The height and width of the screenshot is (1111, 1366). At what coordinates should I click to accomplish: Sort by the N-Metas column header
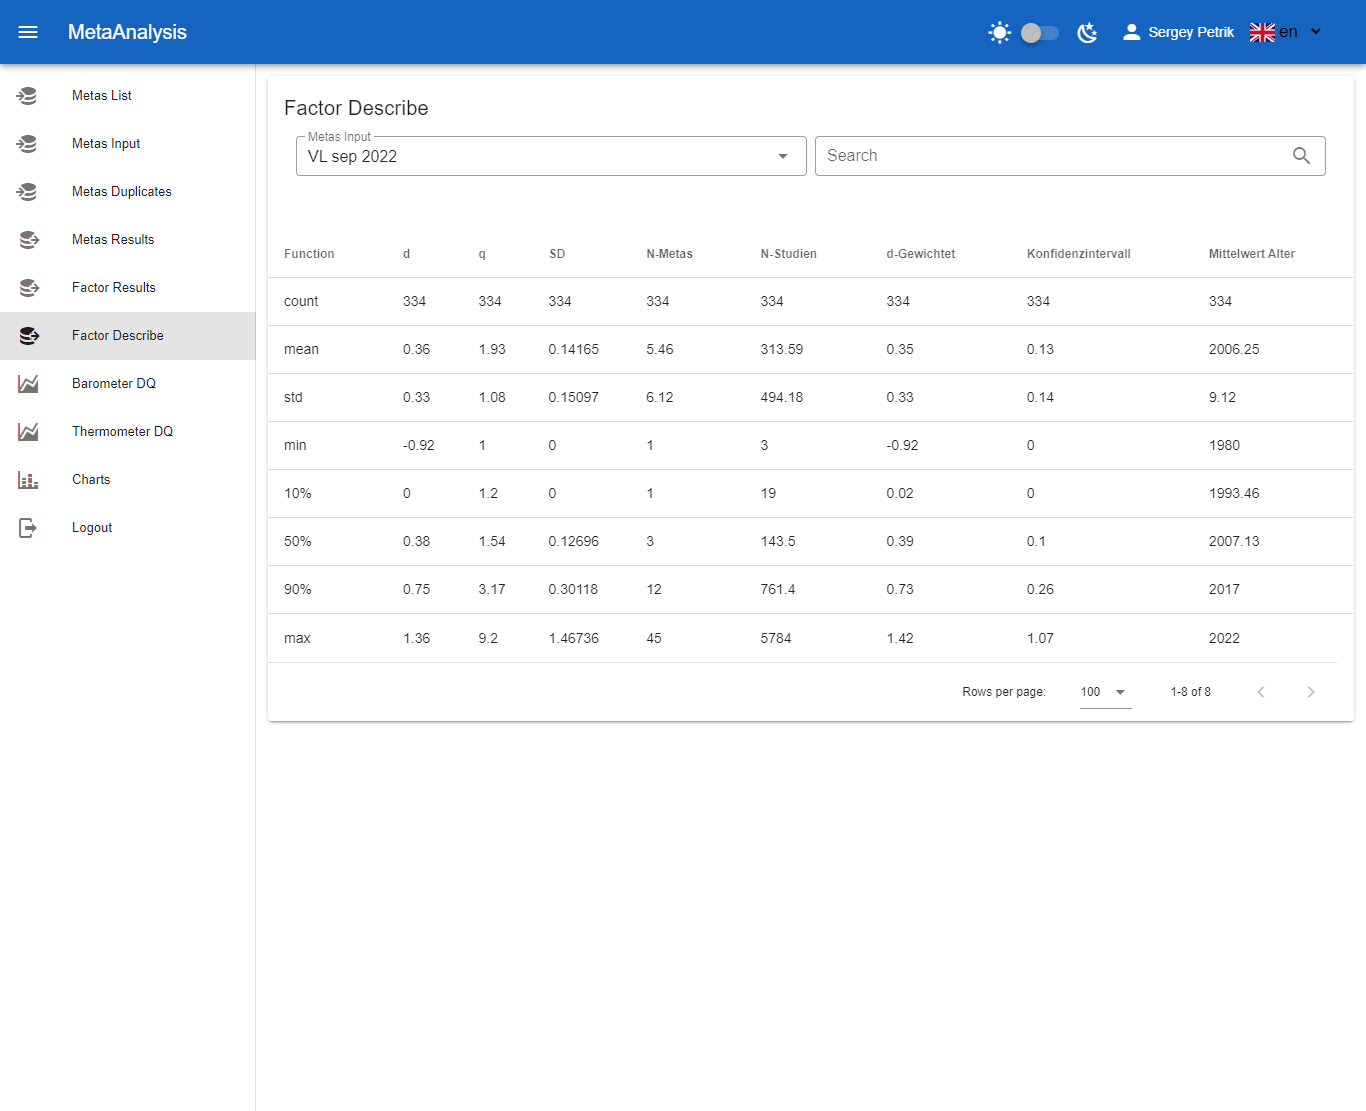click(x=669, y=254)
